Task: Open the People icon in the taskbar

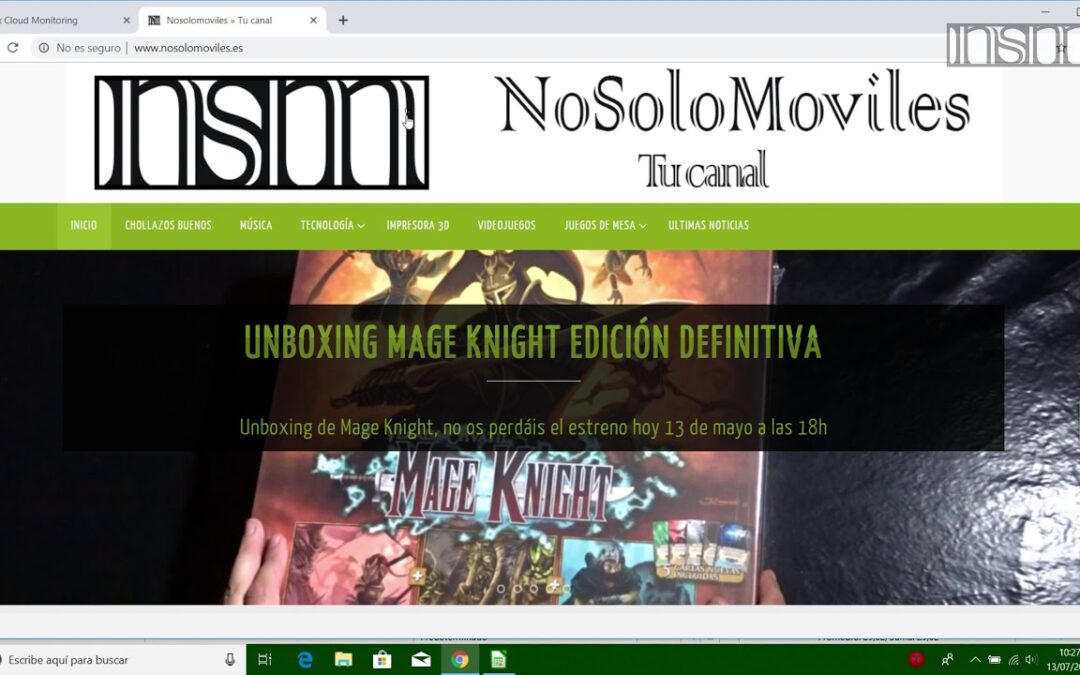Action: point(948,660)
